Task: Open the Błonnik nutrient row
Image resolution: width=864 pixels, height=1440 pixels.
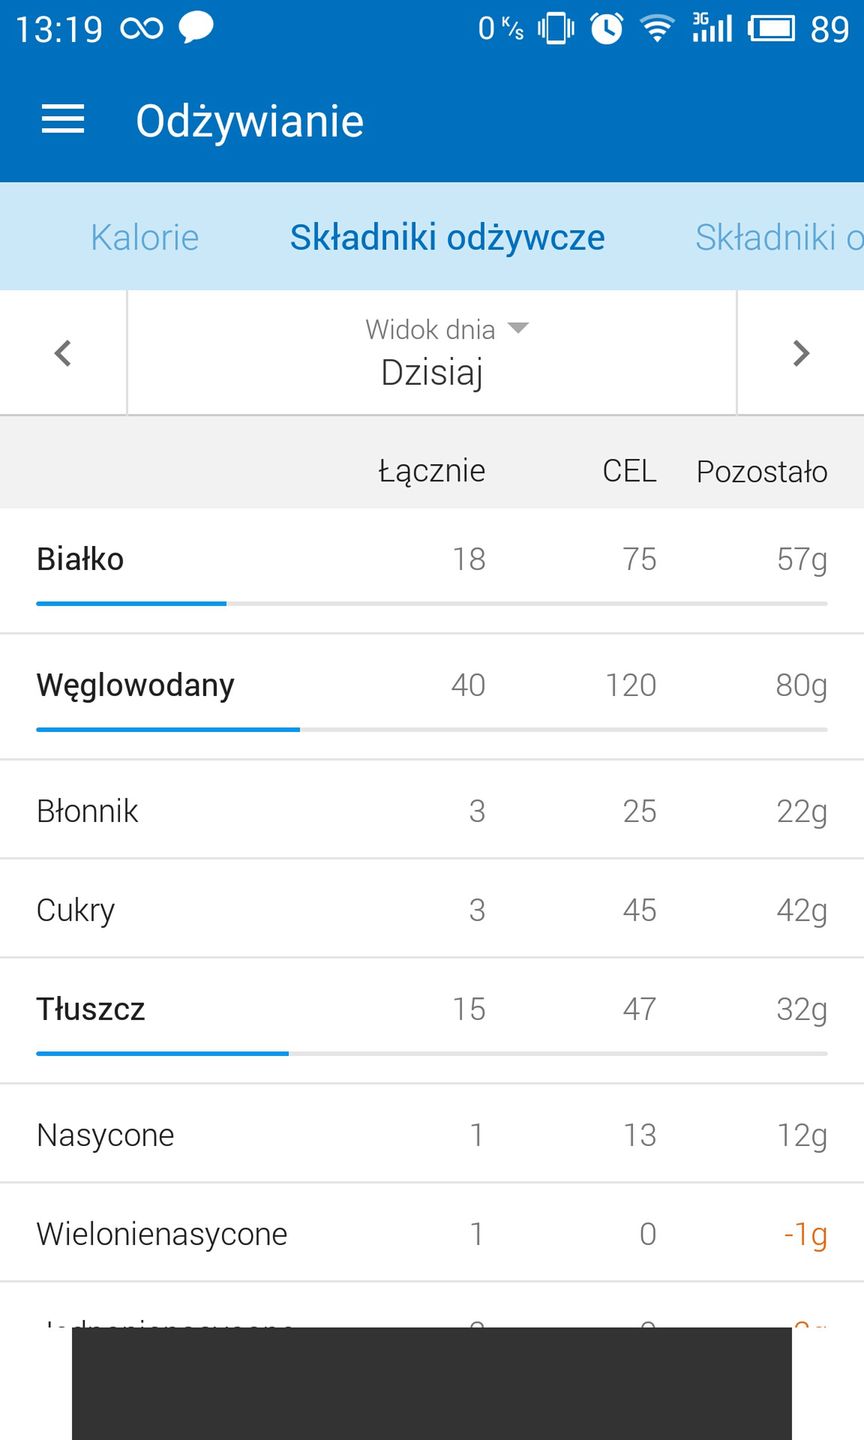Action: pyautogui.click(x=432, y=810)
